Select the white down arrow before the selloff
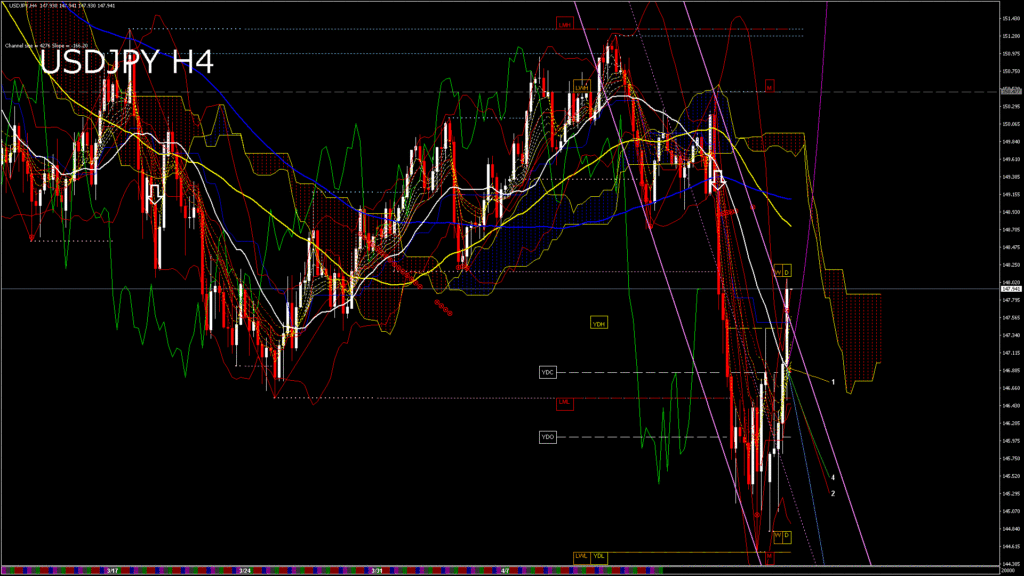 pos(718,180)
